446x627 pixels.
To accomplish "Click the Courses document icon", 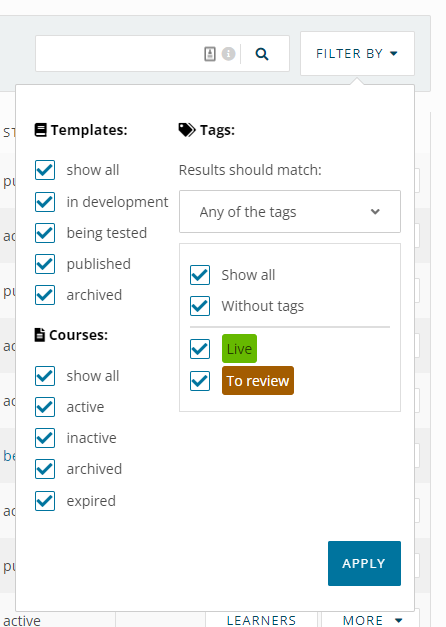I will 40,335.
